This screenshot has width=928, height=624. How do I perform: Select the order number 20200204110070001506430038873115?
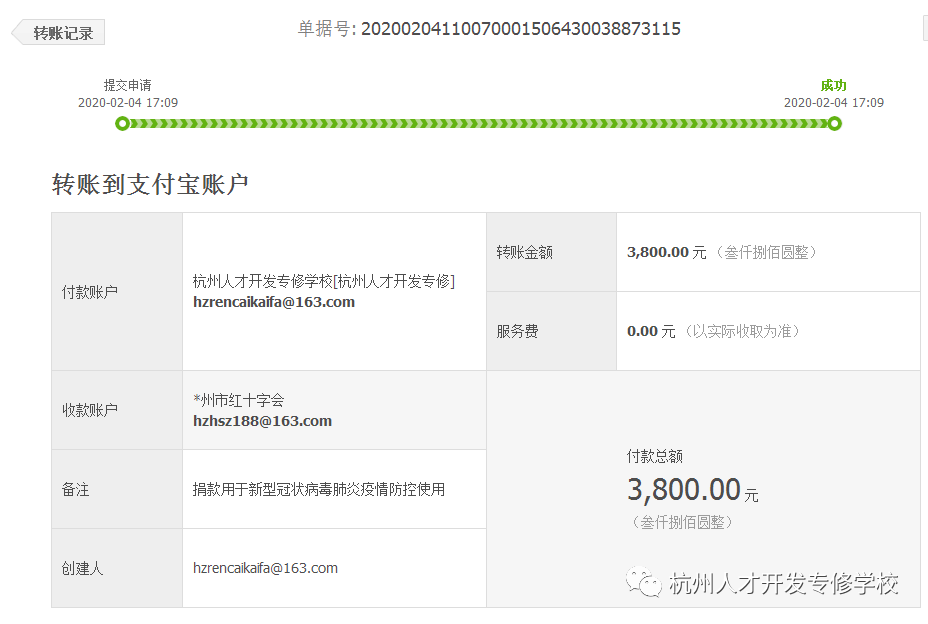tap(521, 29)
